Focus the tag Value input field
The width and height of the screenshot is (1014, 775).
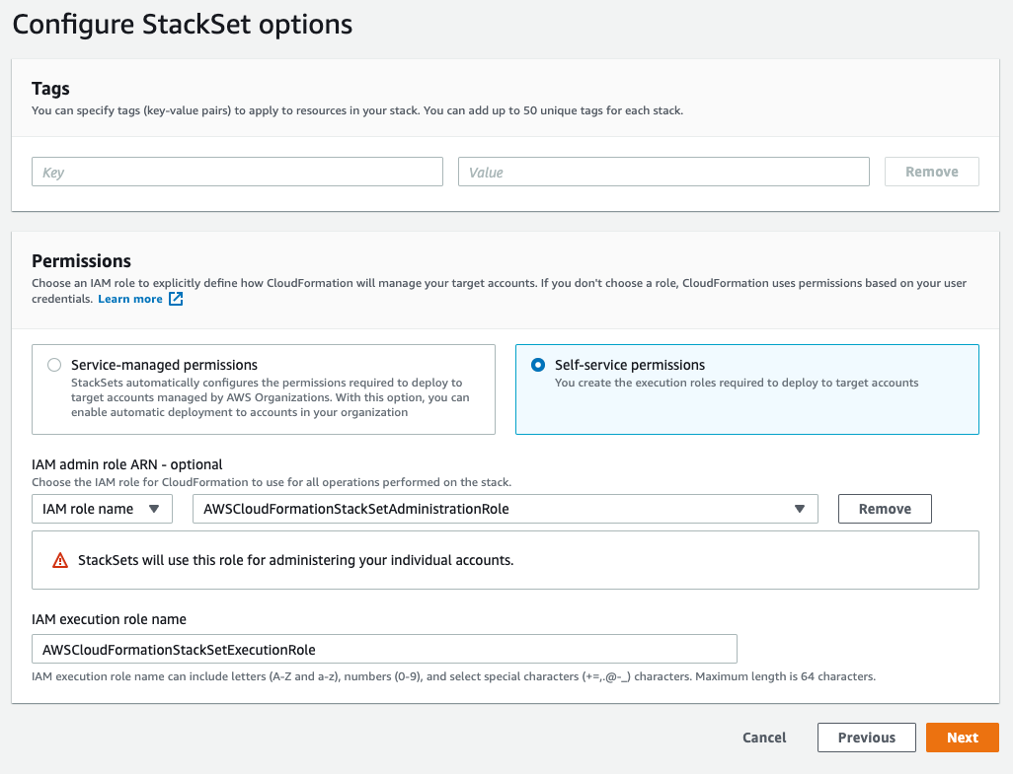pyautogui.click(x=663, y=171)
